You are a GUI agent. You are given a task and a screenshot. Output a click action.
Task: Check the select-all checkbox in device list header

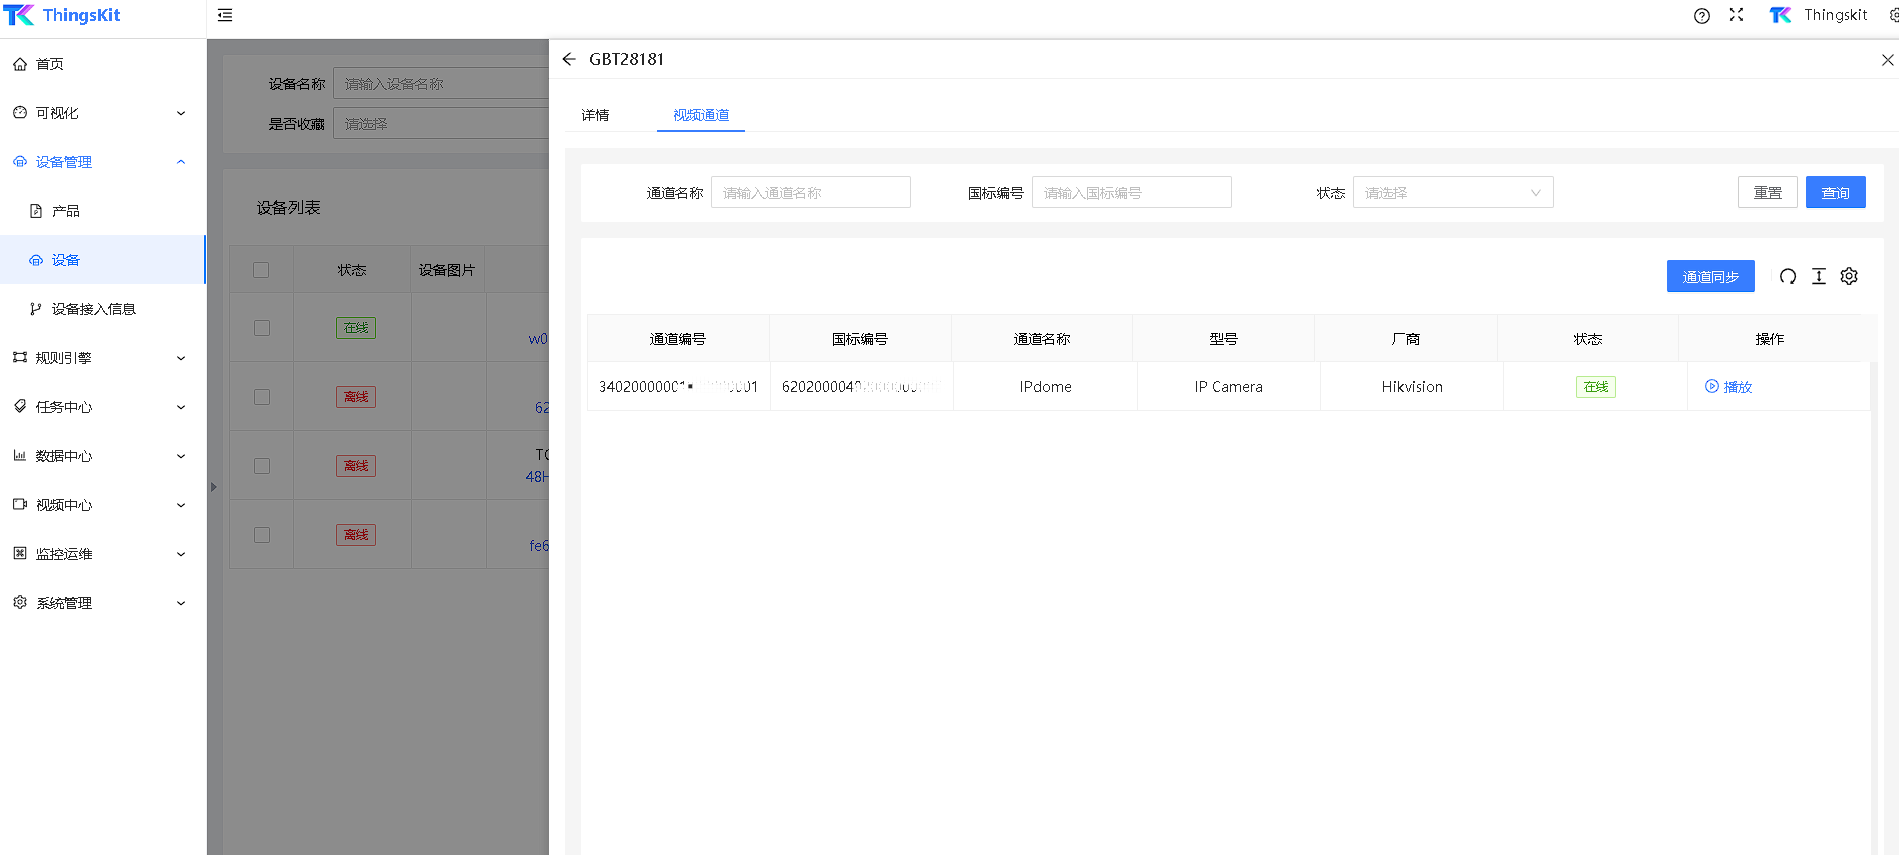[261, 270]
